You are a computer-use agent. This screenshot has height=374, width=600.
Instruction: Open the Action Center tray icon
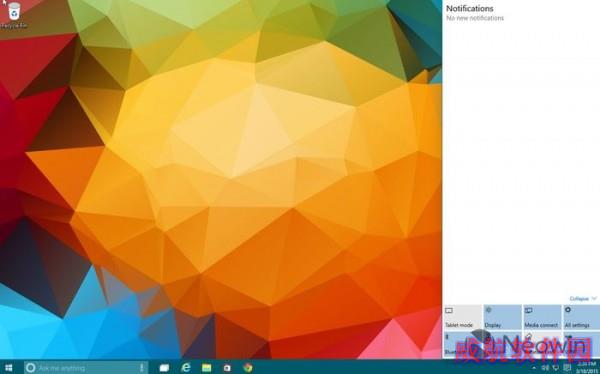(568, 368)
